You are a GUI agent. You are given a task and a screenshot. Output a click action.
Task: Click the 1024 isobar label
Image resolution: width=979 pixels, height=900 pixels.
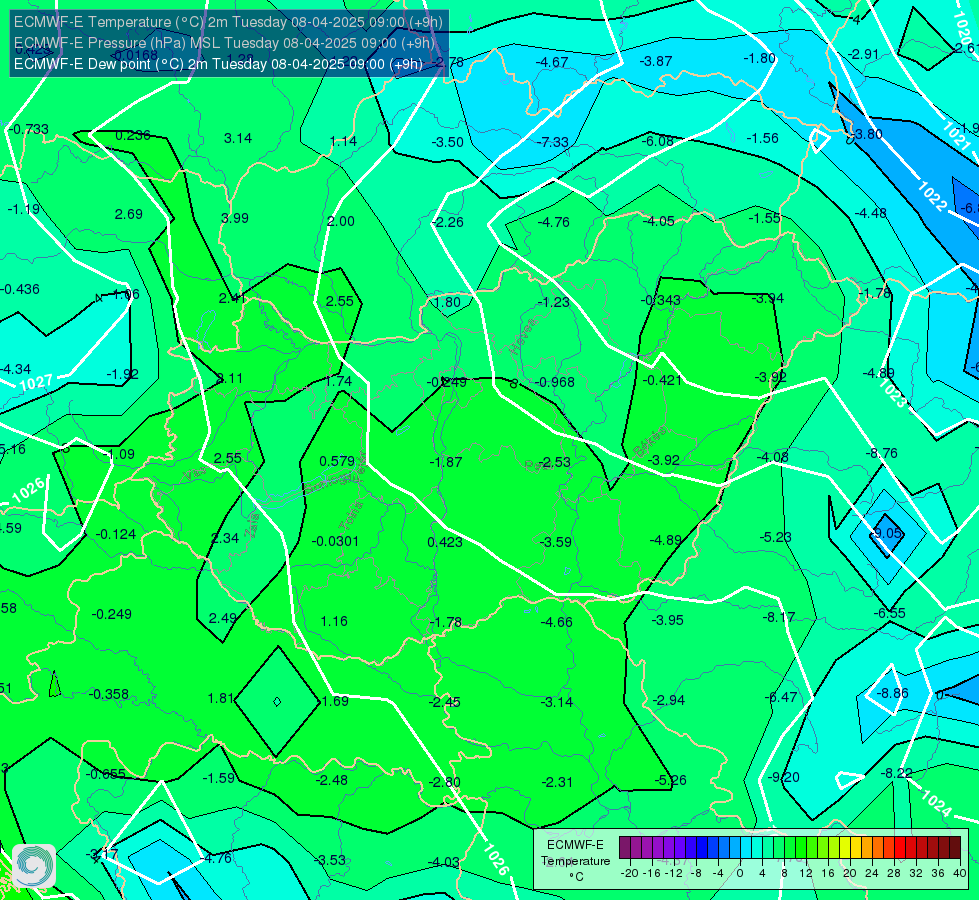tap(936, 803)
